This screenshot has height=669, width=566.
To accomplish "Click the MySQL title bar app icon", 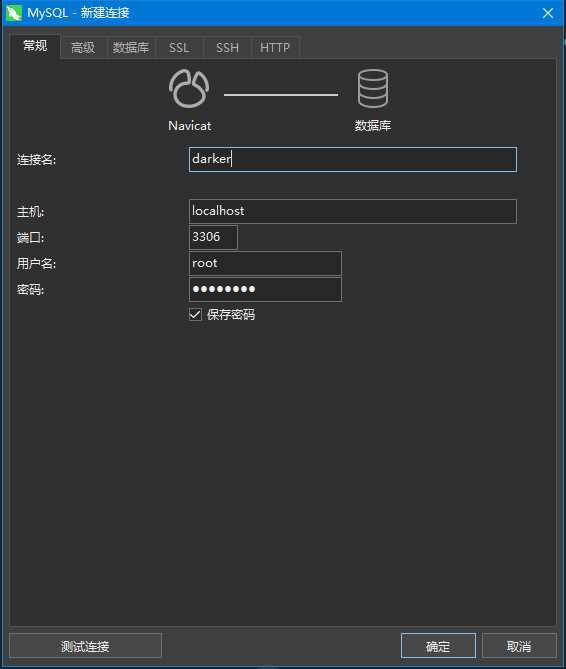I will [14, 13].
